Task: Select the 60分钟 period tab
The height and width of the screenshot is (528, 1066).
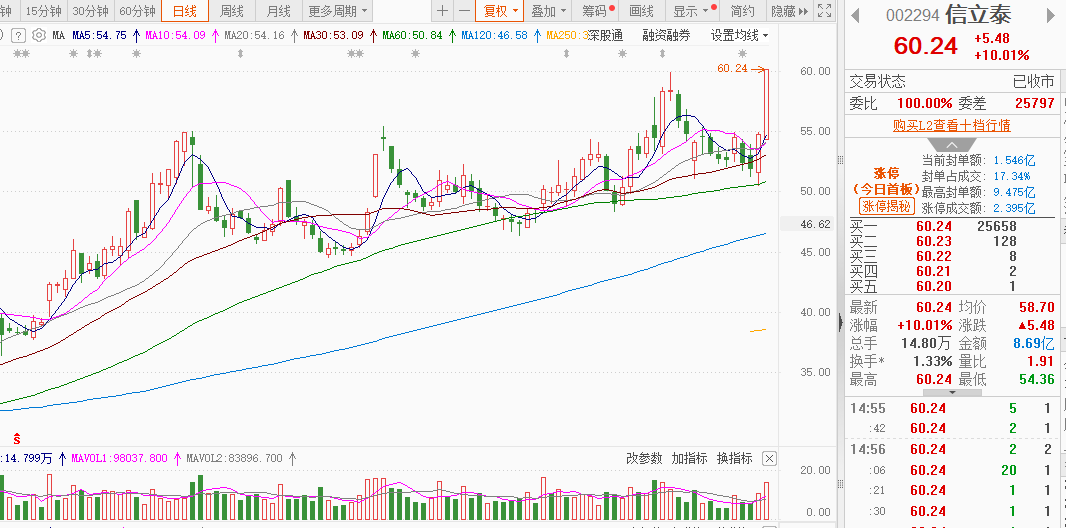Action: point(137,11)
